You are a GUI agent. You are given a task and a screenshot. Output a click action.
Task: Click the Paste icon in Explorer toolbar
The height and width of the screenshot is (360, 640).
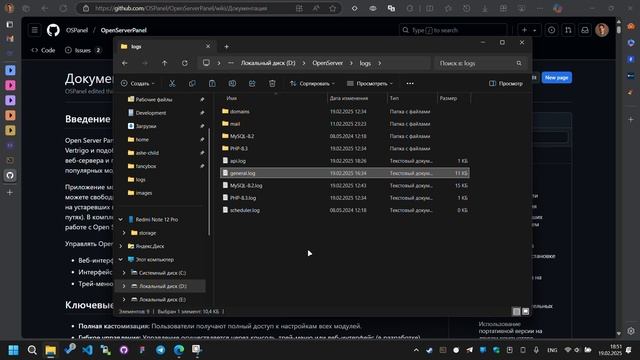pos(212,84)
